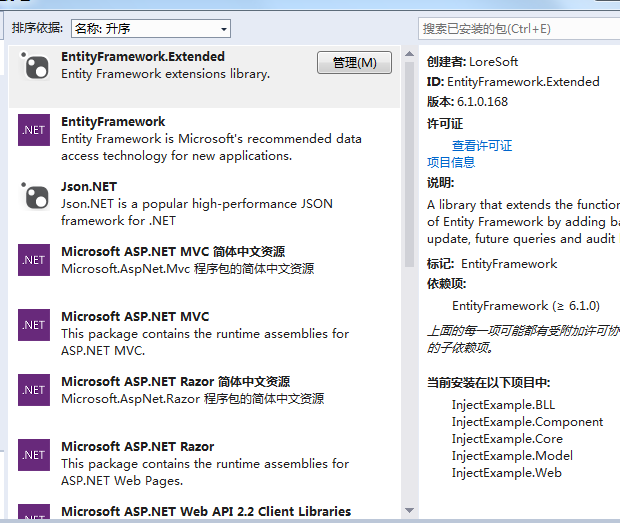
Task: Click the Json.NET description text
Action: click(197, 212)
